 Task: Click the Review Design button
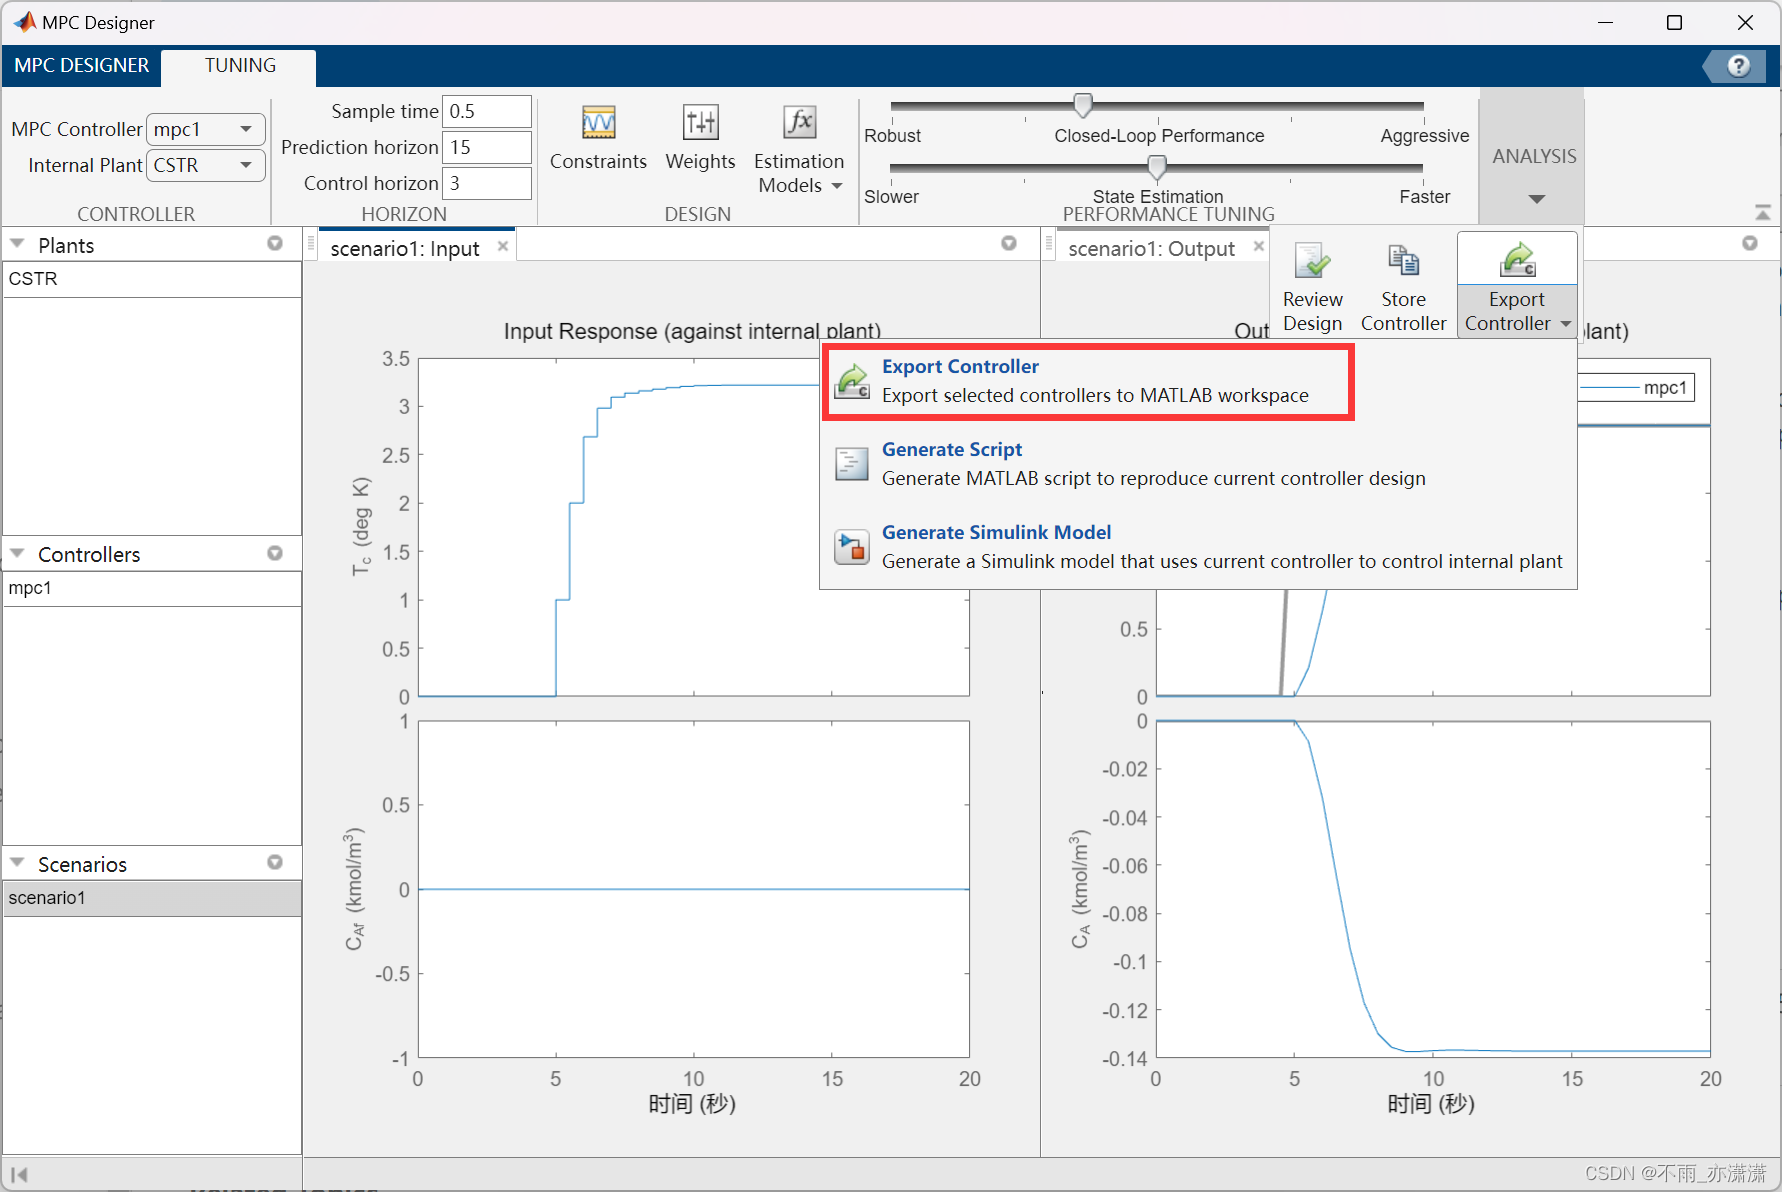pyautogui.click(x=1312, y=287)
